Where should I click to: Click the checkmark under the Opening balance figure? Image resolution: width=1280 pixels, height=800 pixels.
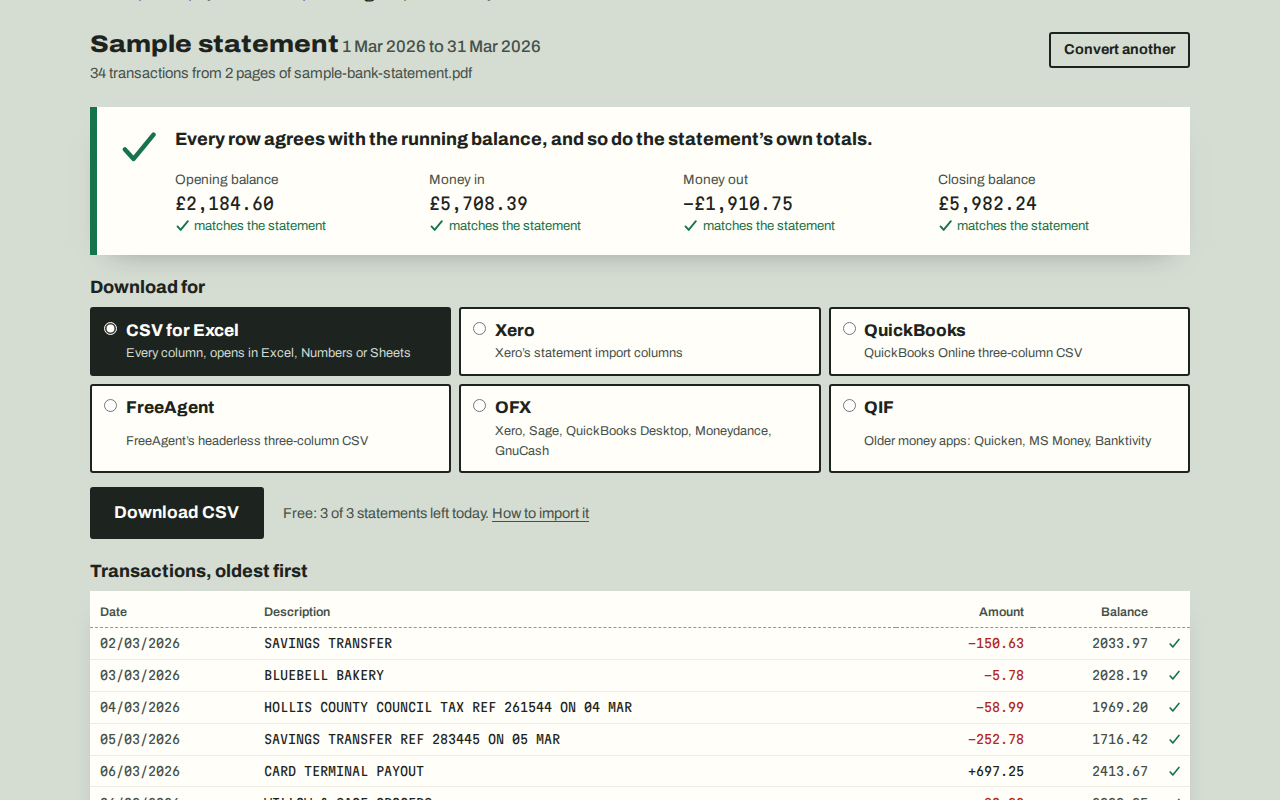182,226
